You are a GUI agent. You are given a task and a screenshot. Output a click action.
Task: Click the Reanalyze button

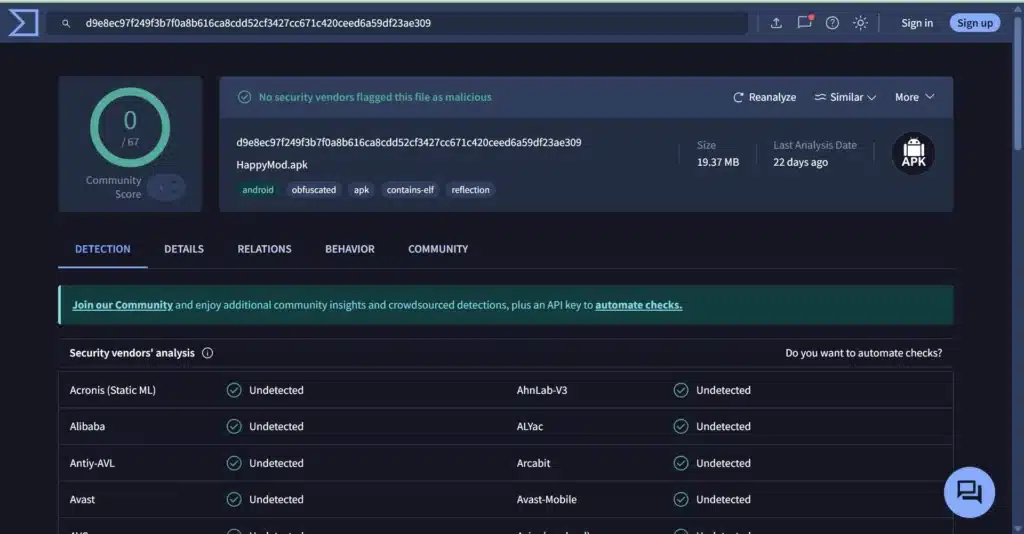tap(764, 97)
